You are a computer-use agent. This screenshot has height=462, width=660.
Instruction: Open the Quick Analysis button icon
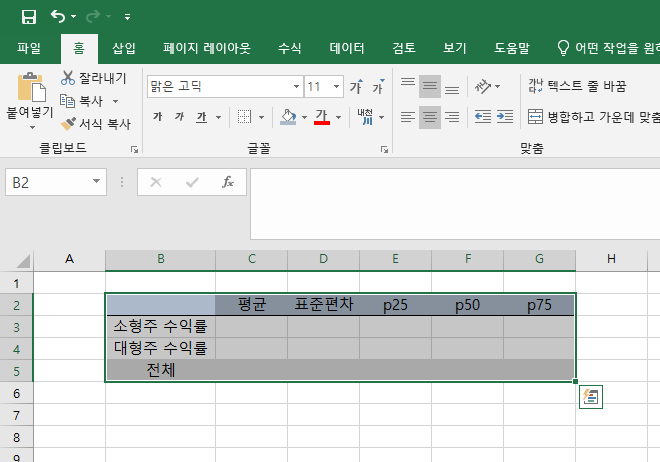click(x=591, y=397)
